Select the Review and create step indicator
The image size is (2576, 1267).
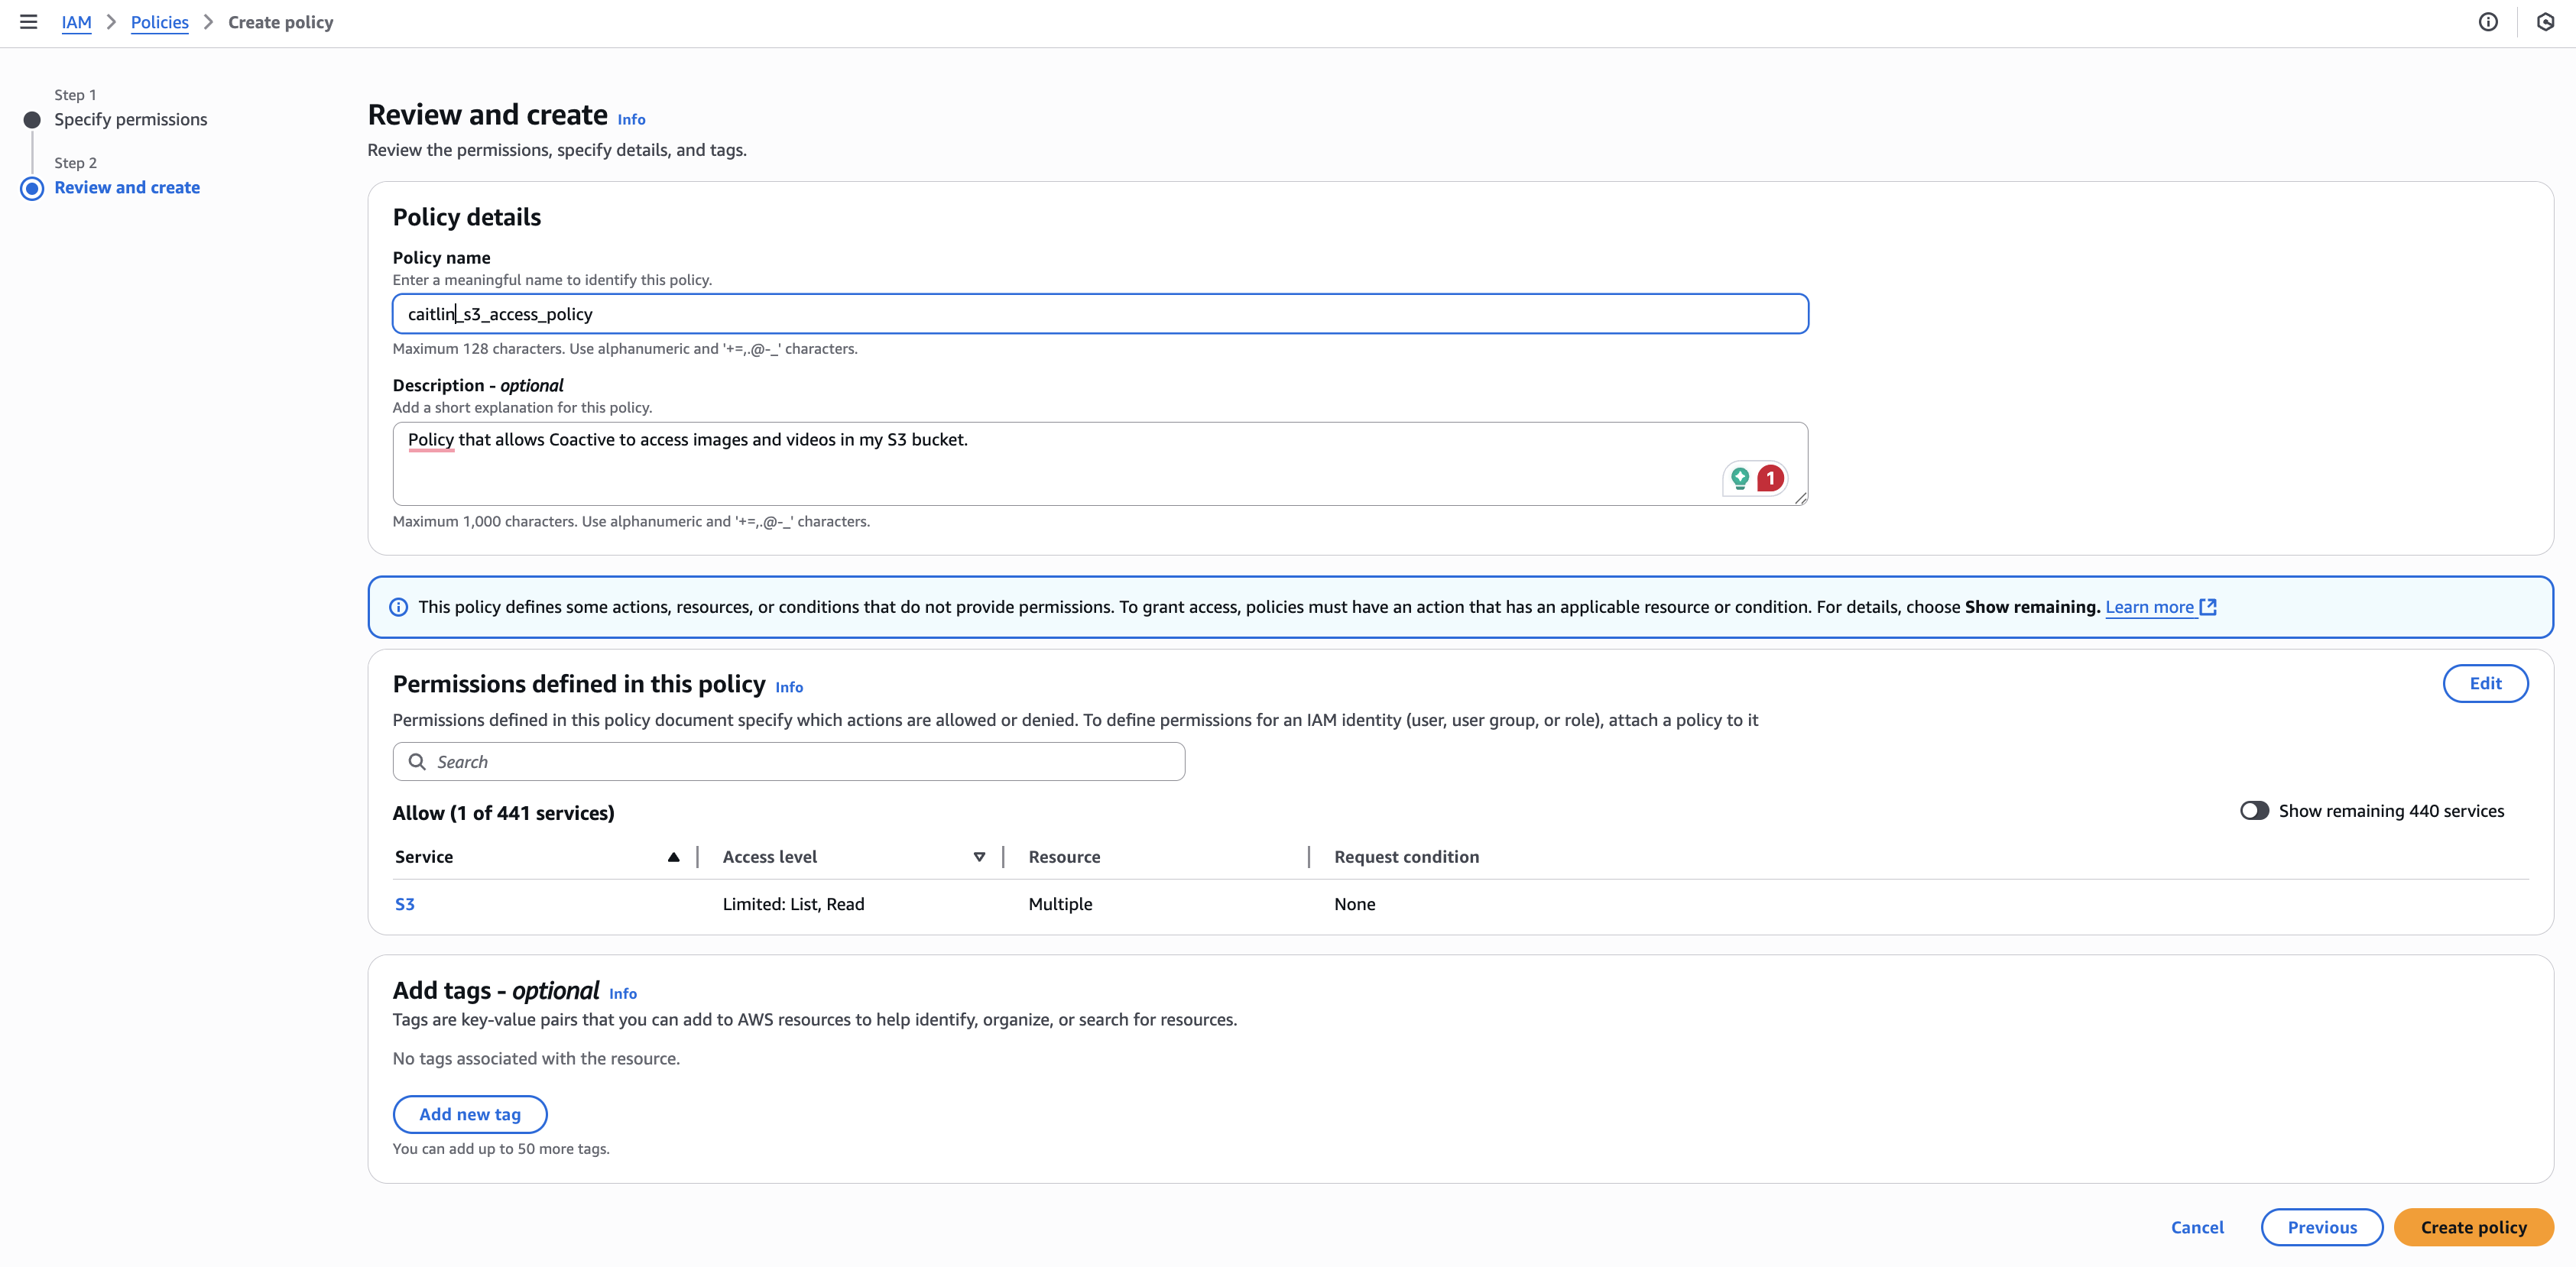click(x=32, y=188)
